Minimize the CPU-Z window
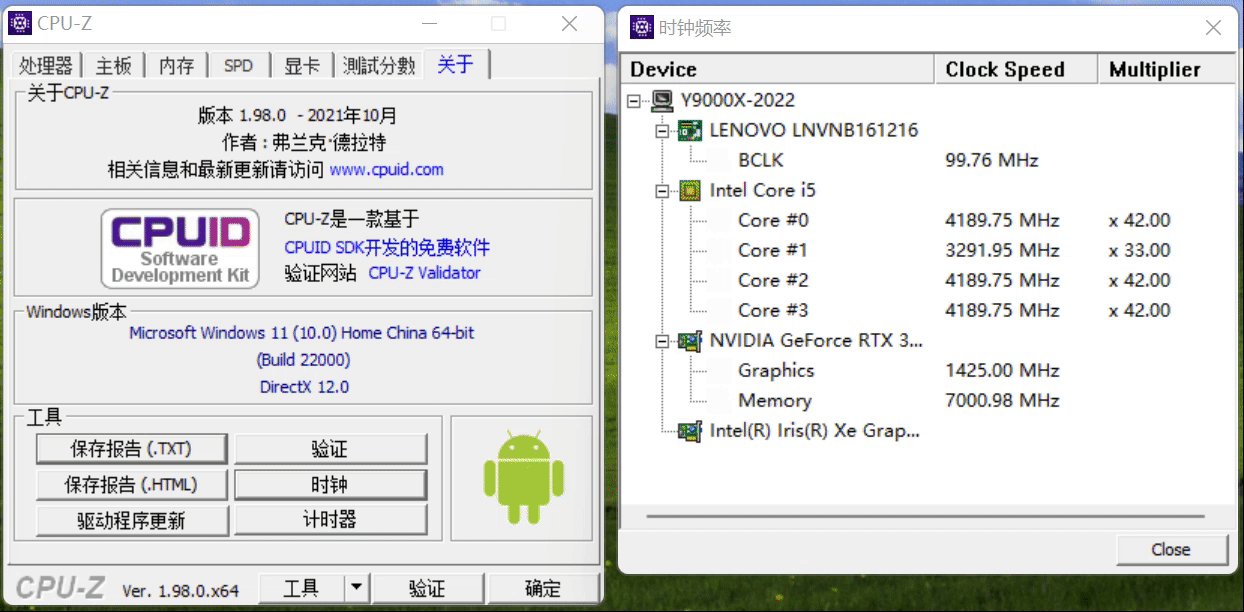 click(x=429, y=23)
